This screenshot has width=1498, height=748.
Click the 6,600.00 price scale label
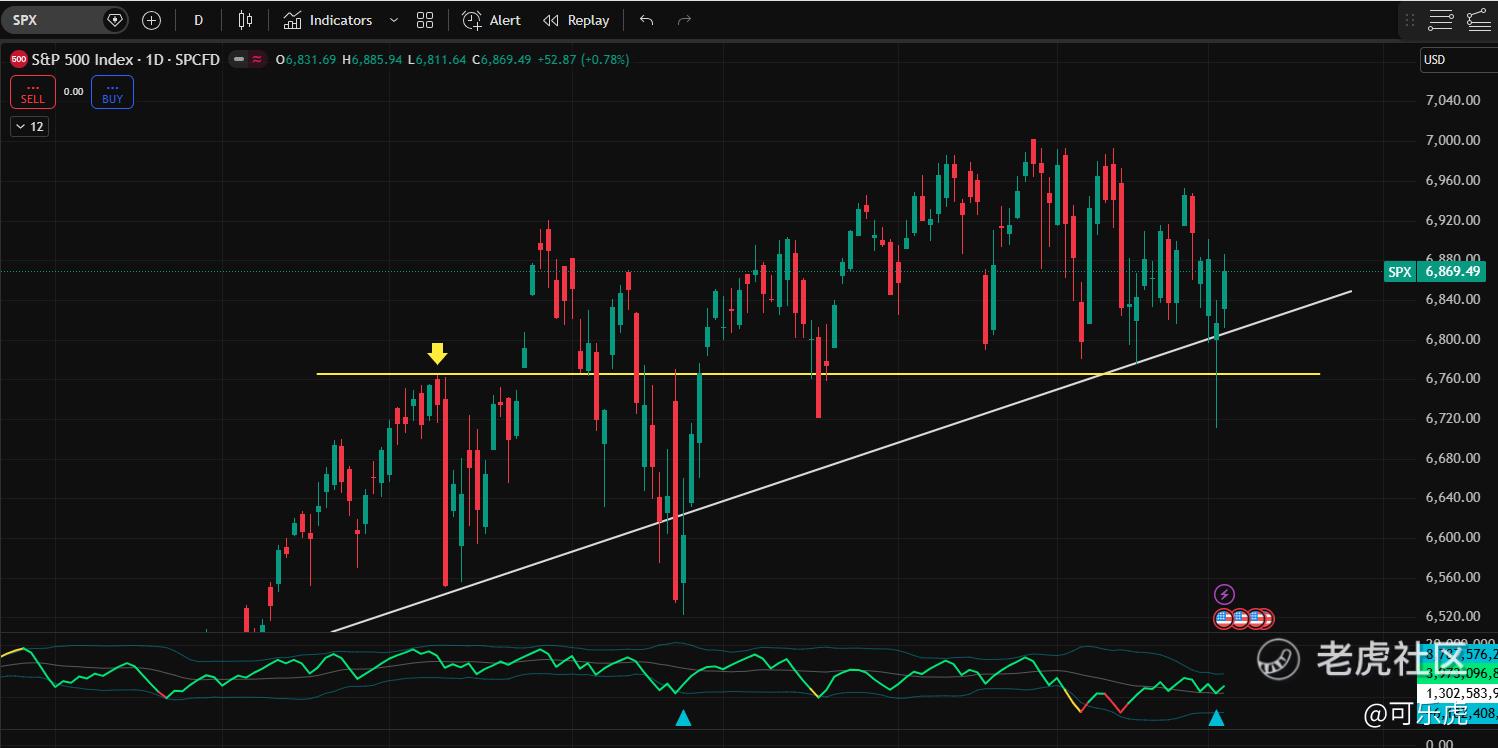[1452, 537]
